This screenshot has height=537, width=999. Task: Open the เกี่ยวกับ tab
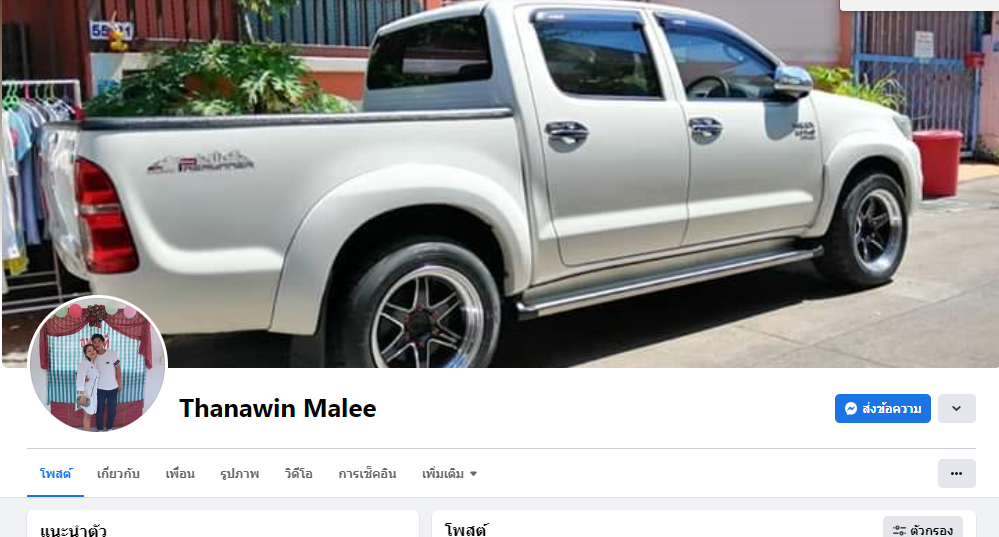tap(118, 473)
